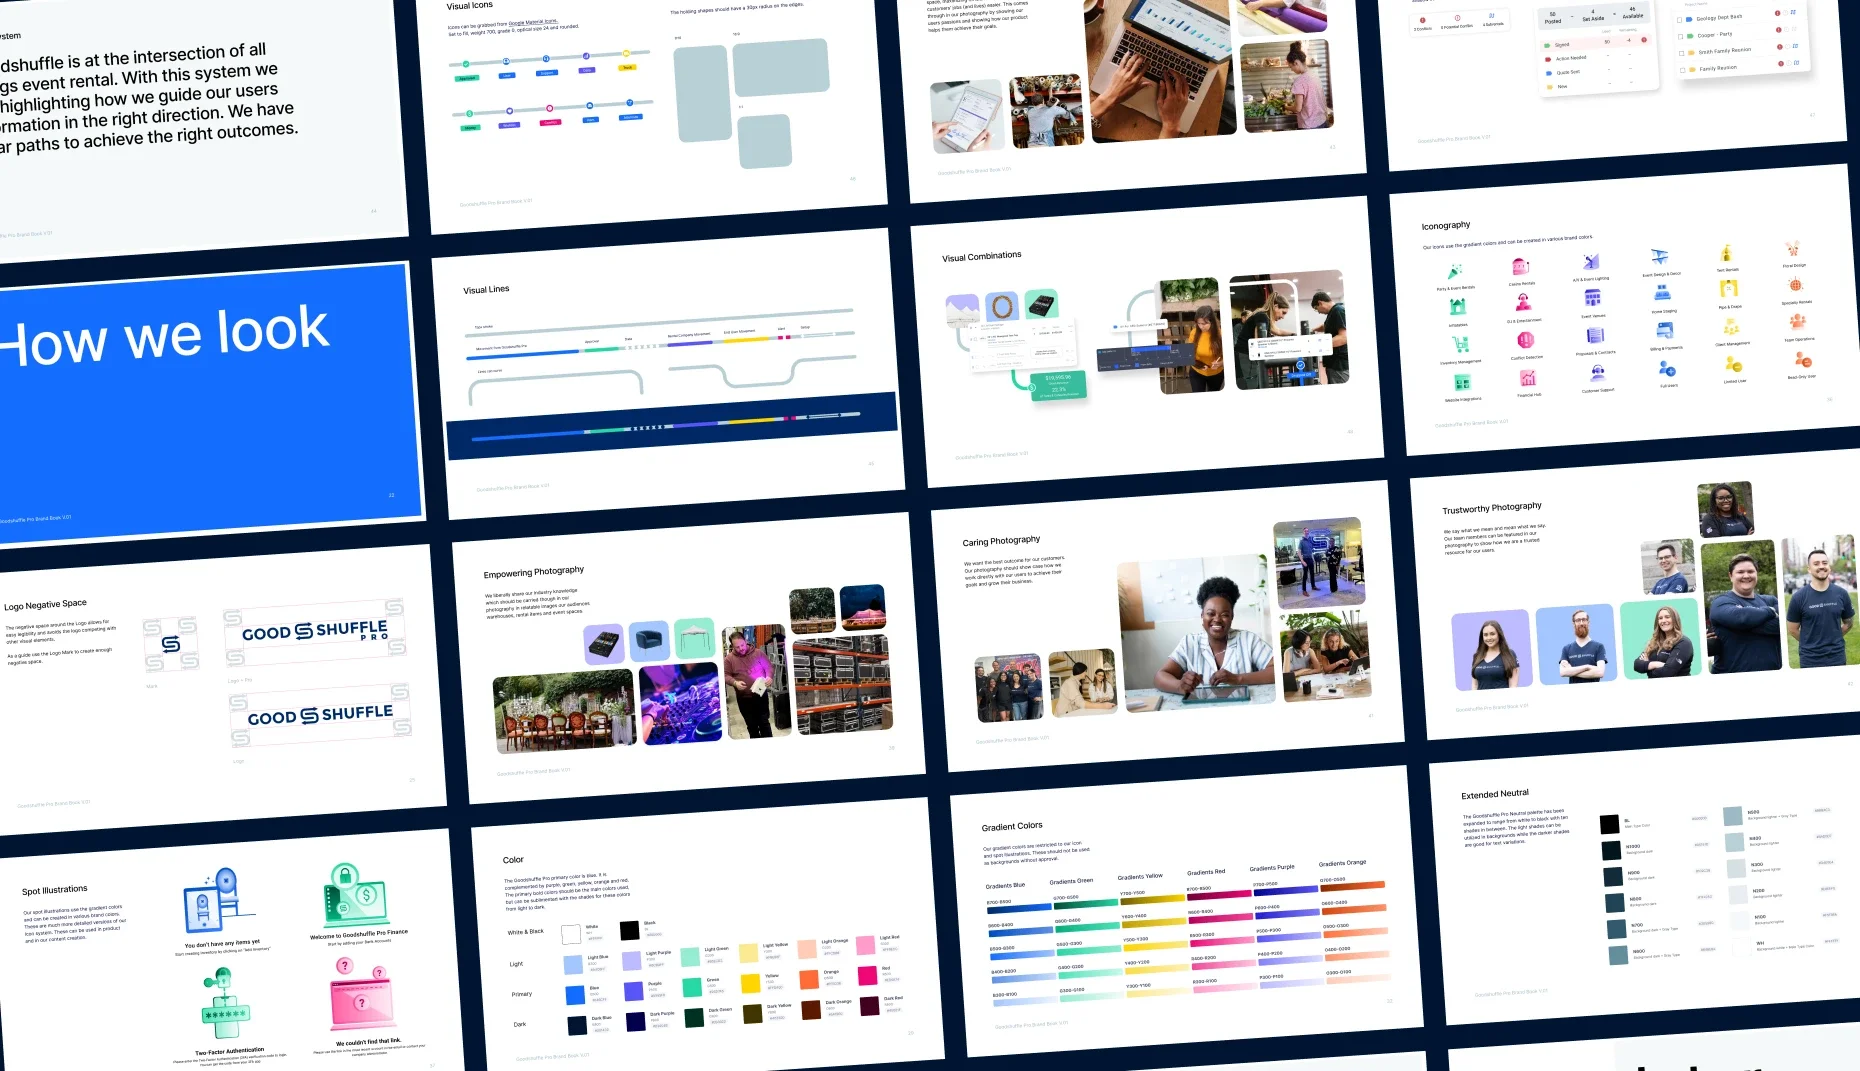Select the Client Management icon

point(1731,327)
